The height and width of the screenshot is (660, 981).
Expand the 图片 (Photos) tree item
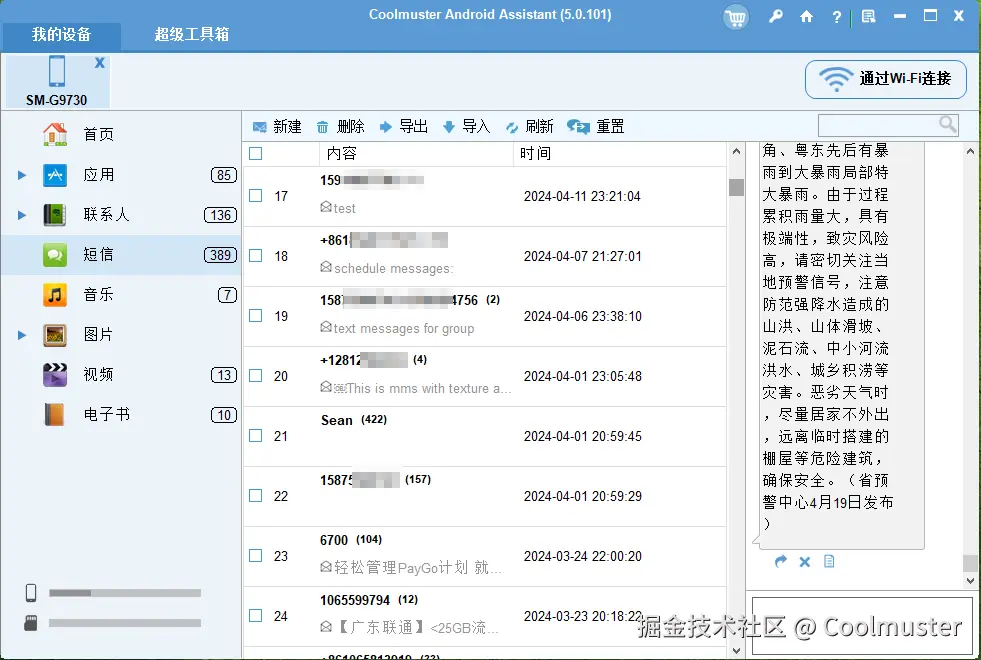coord(22,334)
